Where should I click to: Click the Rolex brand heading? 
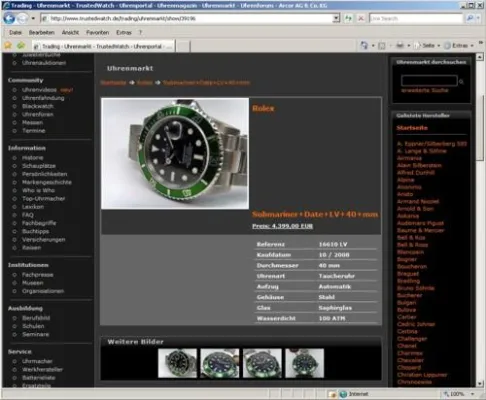pos(263,108)
